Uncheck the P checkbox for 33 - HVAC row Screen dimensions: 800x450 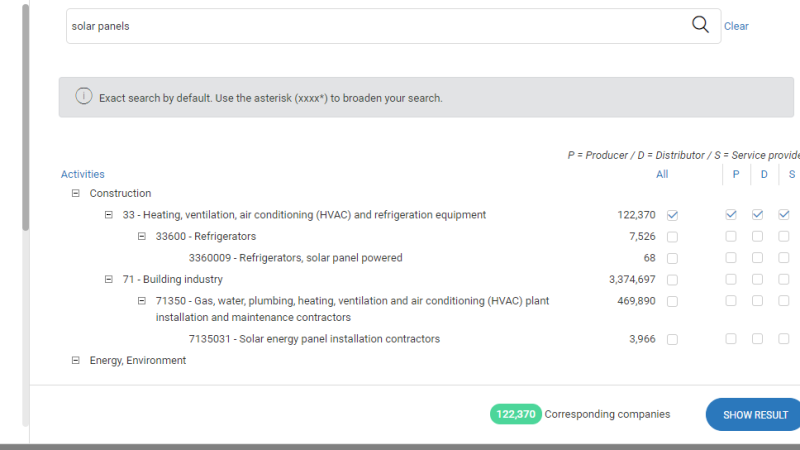(731, 215)
